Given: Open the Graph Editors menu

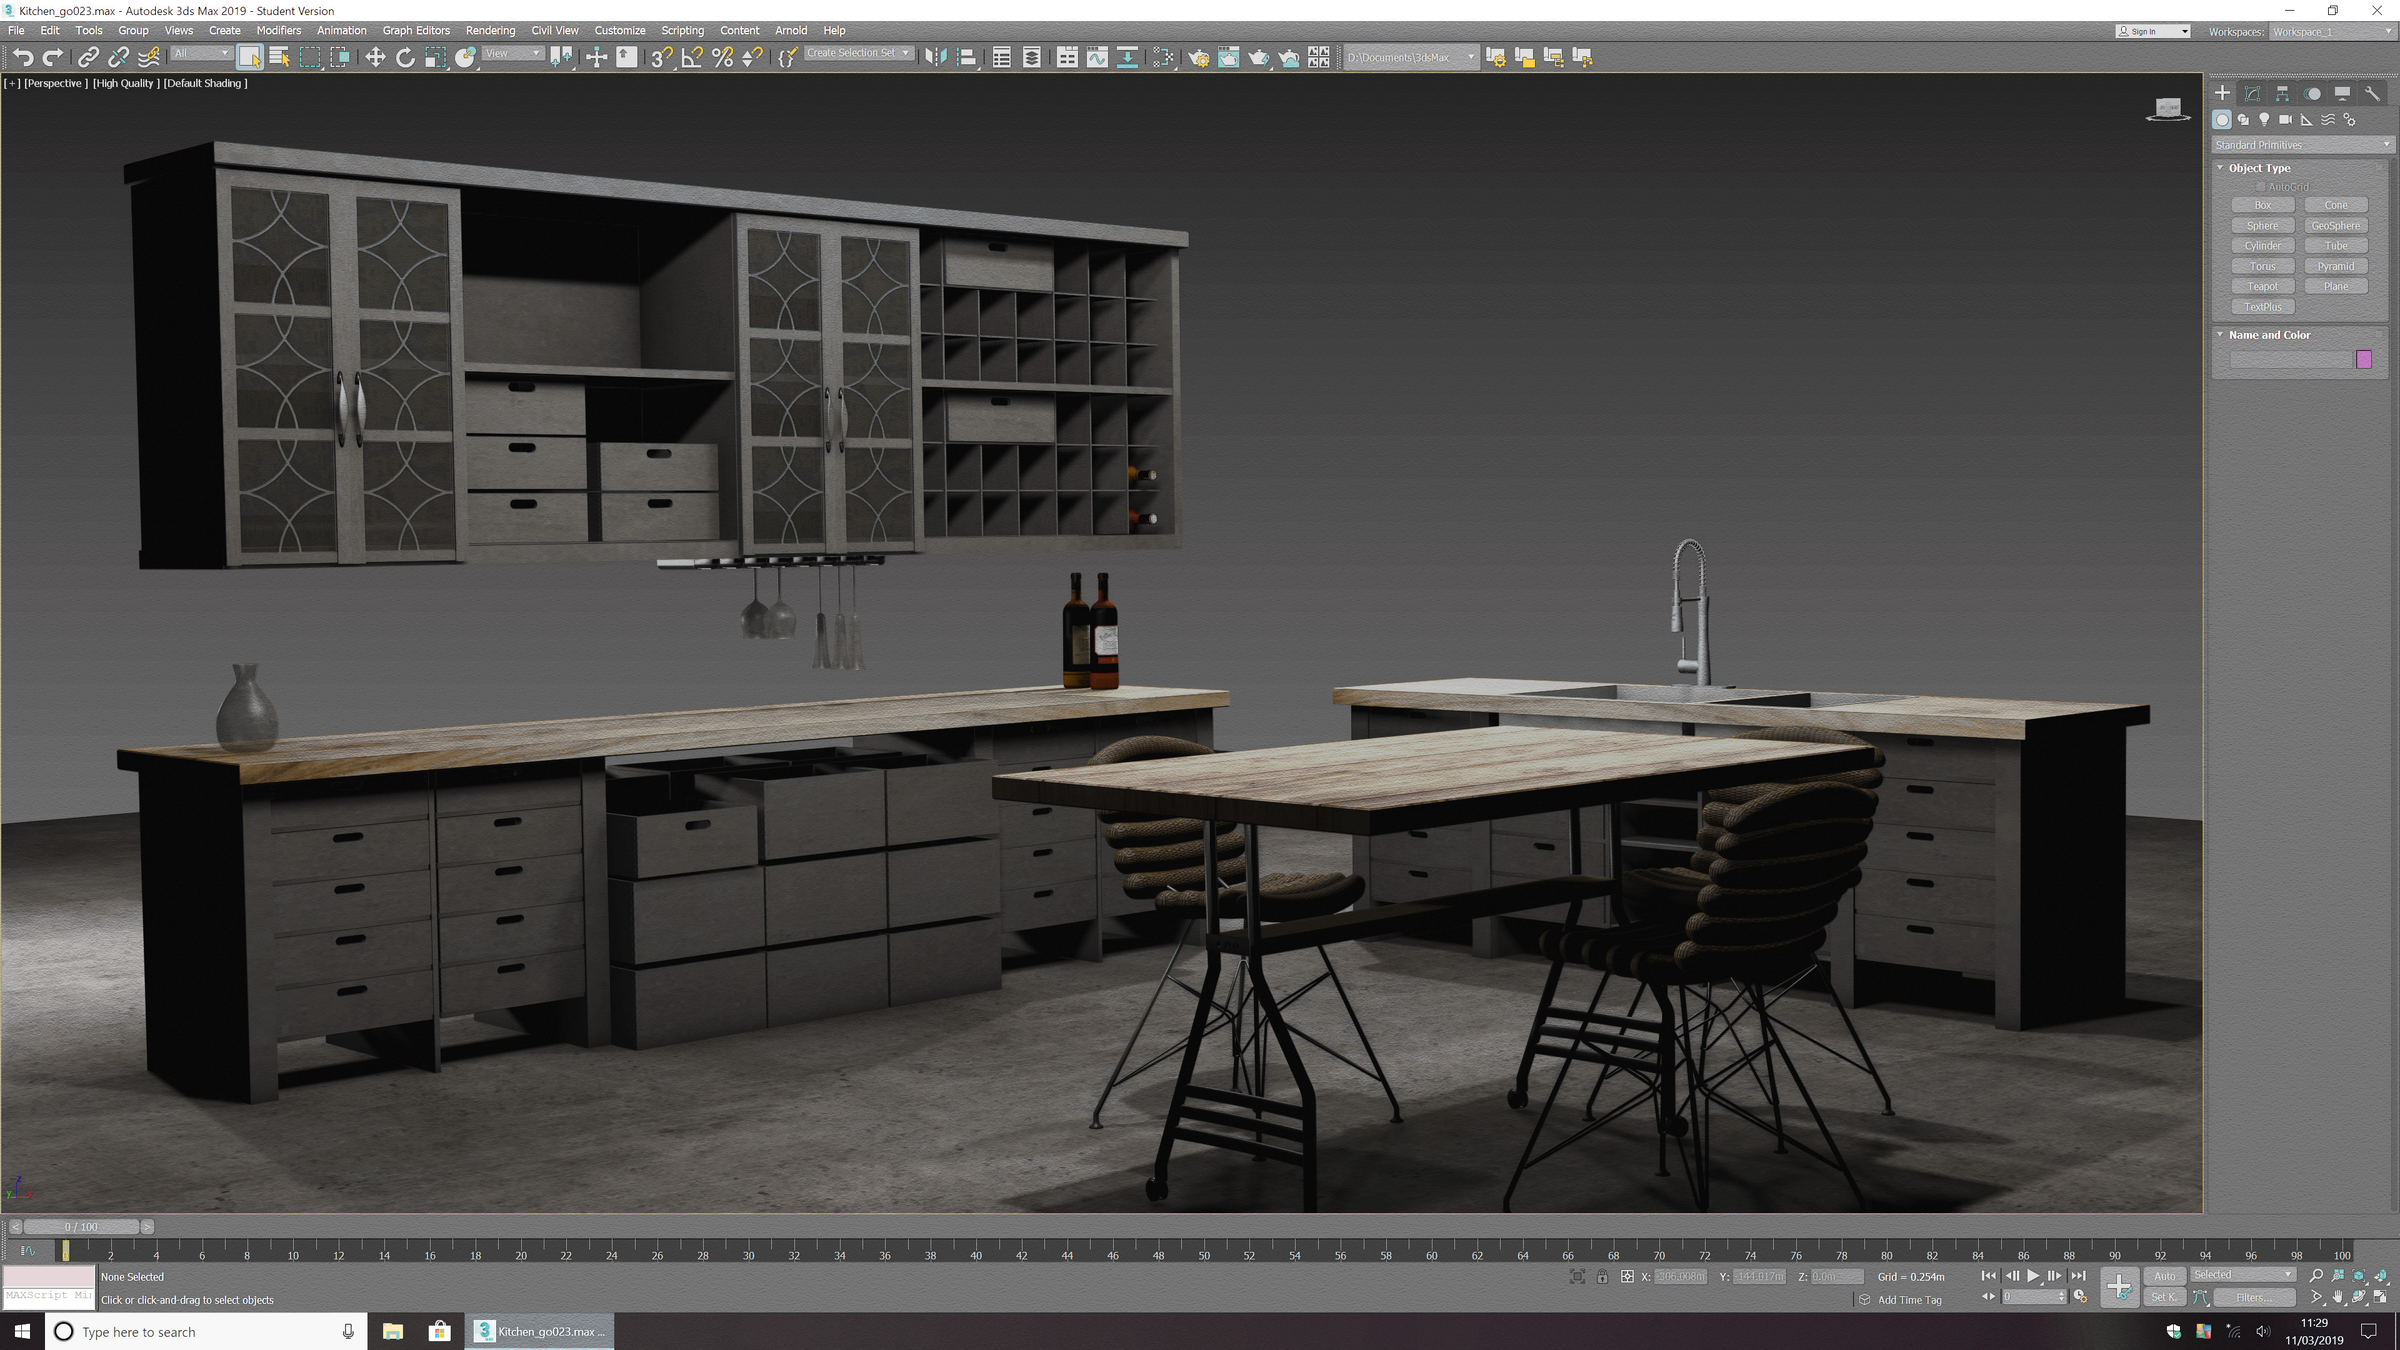Looking at the screenshot, I should (x=416, y=30).
